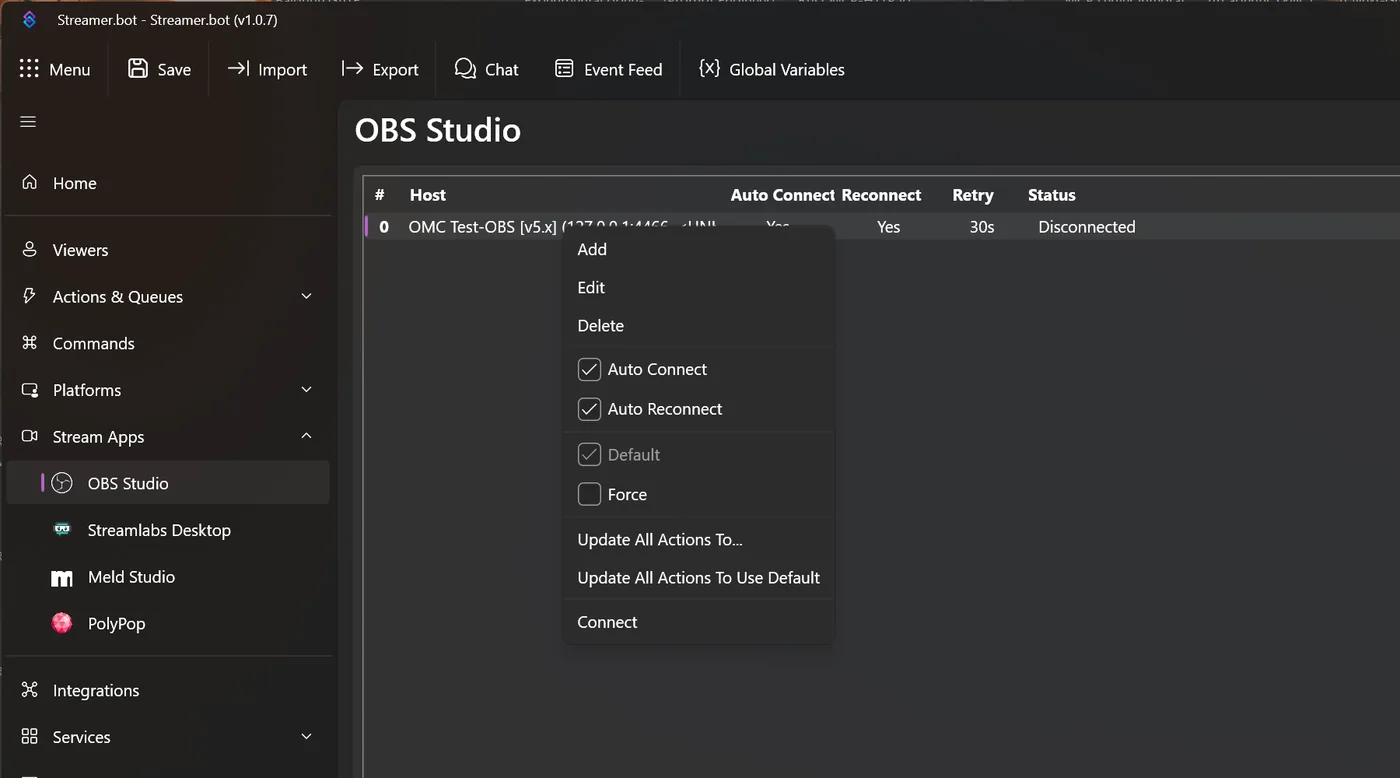Click the Default checkbox in context menu
This screenshot has width=1400, height=778.
(x=589, y=455)
